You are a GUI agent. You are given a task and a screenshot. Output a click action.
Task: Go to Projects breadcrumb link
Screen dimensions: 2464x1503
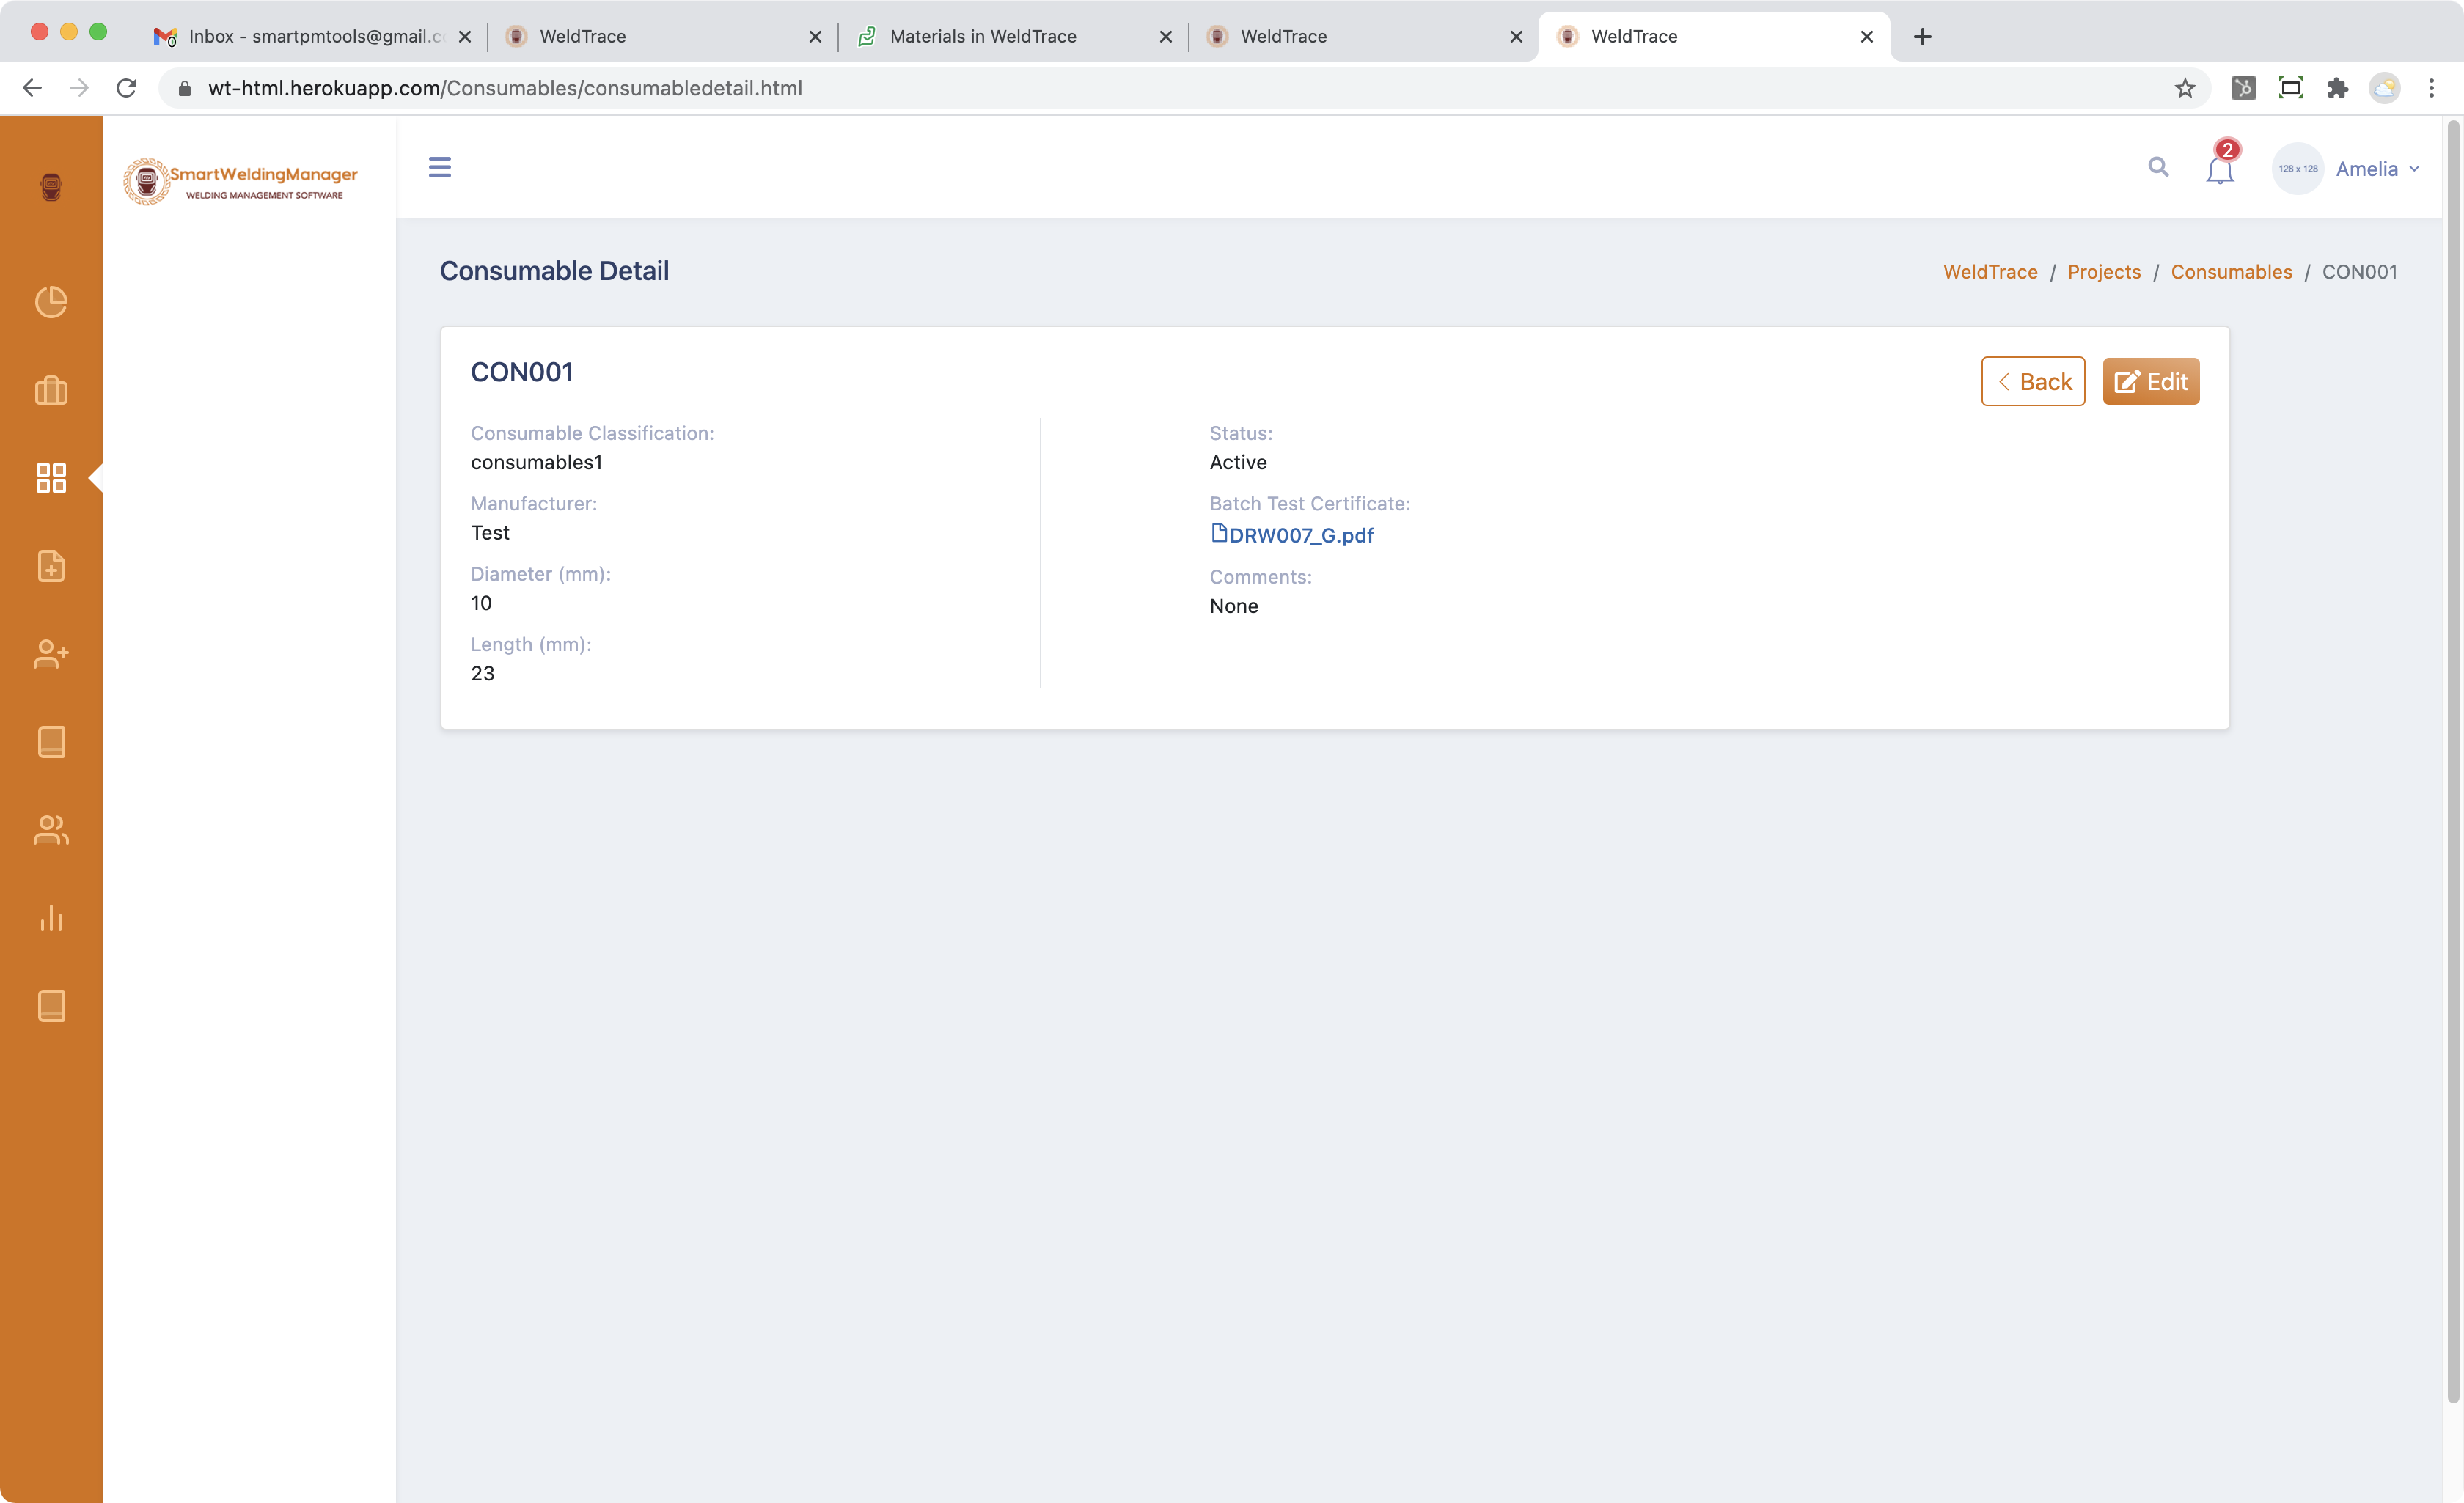2103,272
